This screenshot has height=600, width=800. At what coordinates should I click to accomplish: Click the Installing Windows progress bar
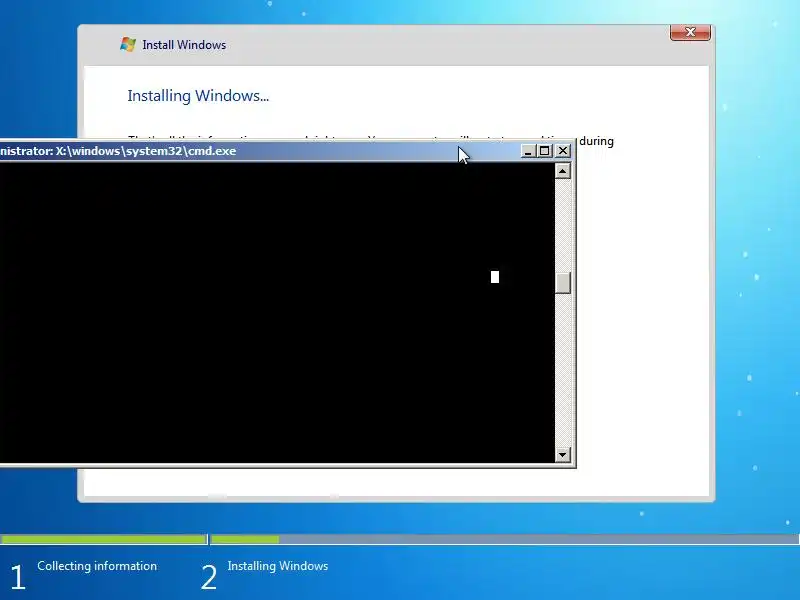coord(505,539)
